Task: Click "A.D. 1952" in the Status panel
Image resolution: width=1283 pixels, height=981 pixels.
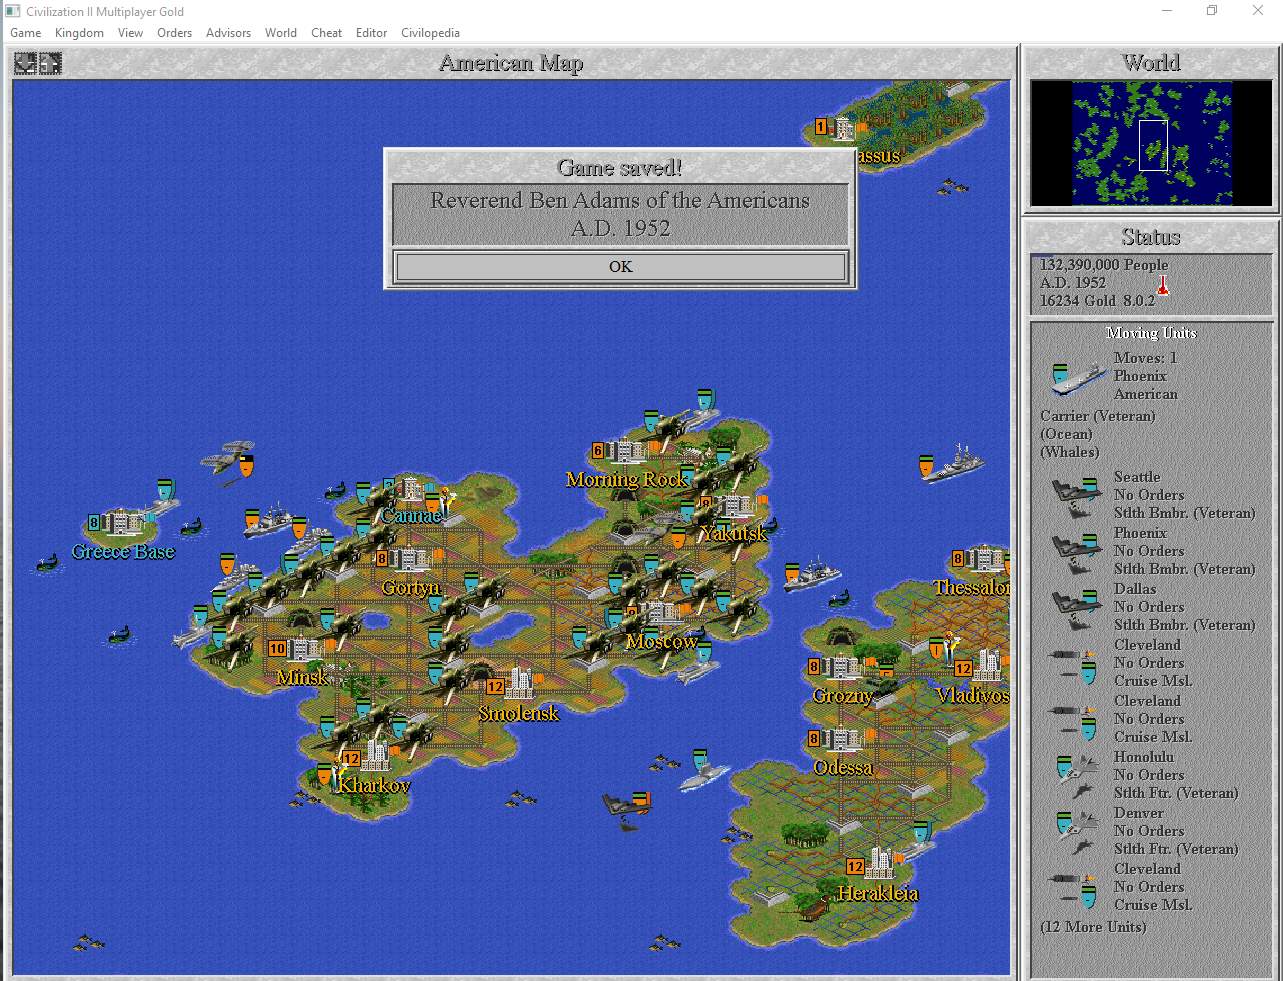Action: point(1073,282)
